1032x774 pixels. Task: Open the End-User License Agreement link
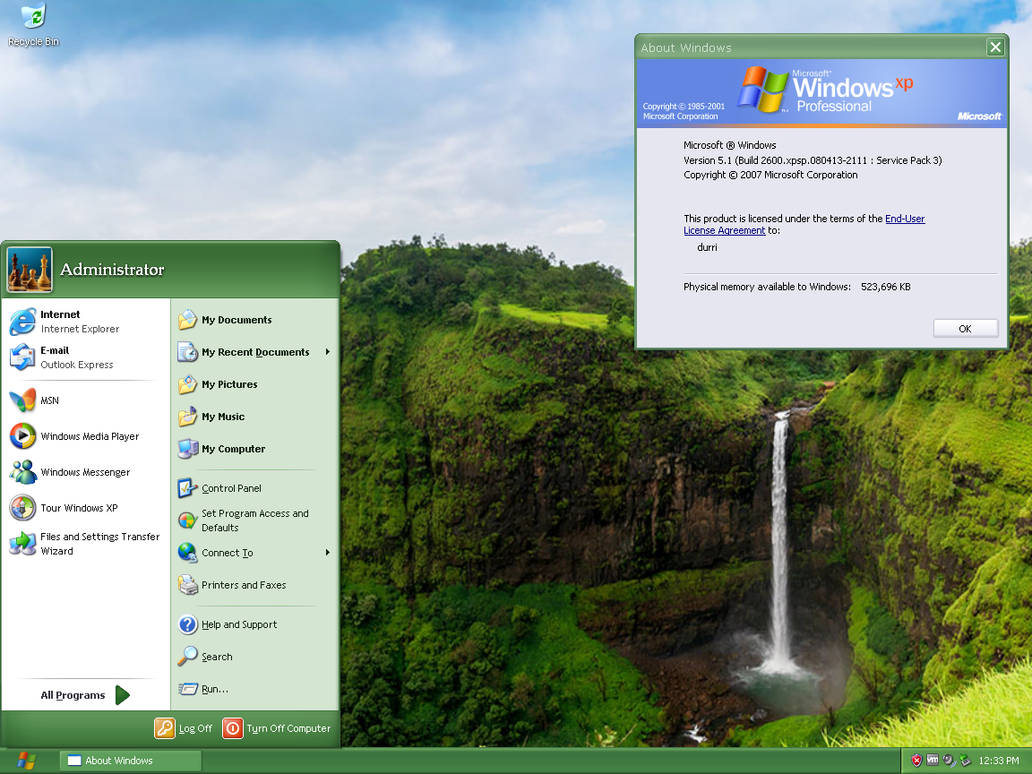coord(905,219)
